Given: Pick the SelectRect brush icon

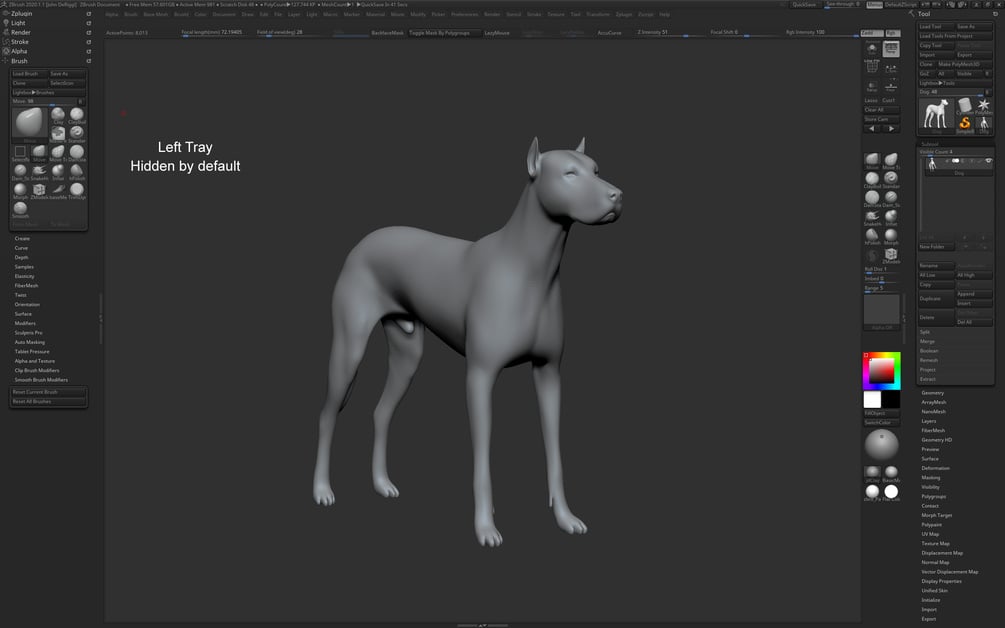Looking at the screenshot, I should (x=21, y=153).
